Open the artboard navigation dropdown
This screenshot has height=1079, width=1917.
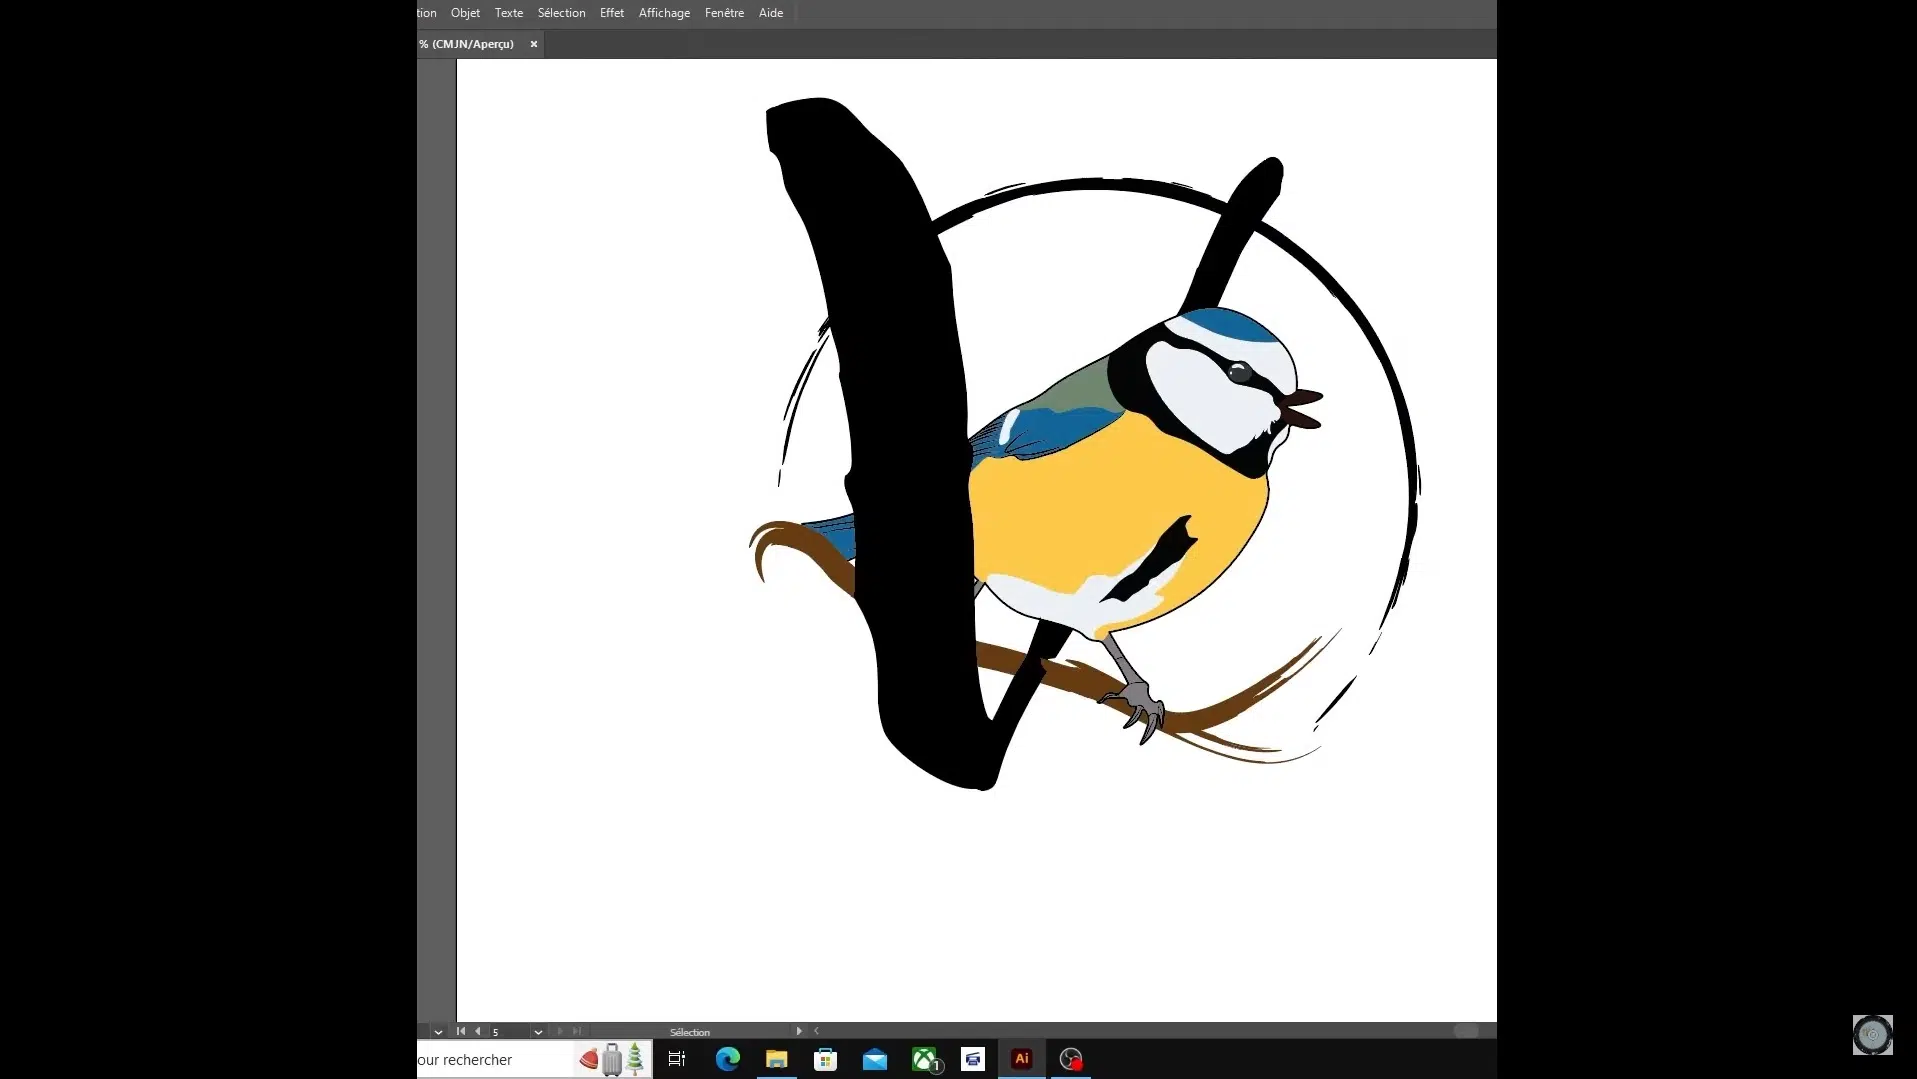pos(538,1031)
